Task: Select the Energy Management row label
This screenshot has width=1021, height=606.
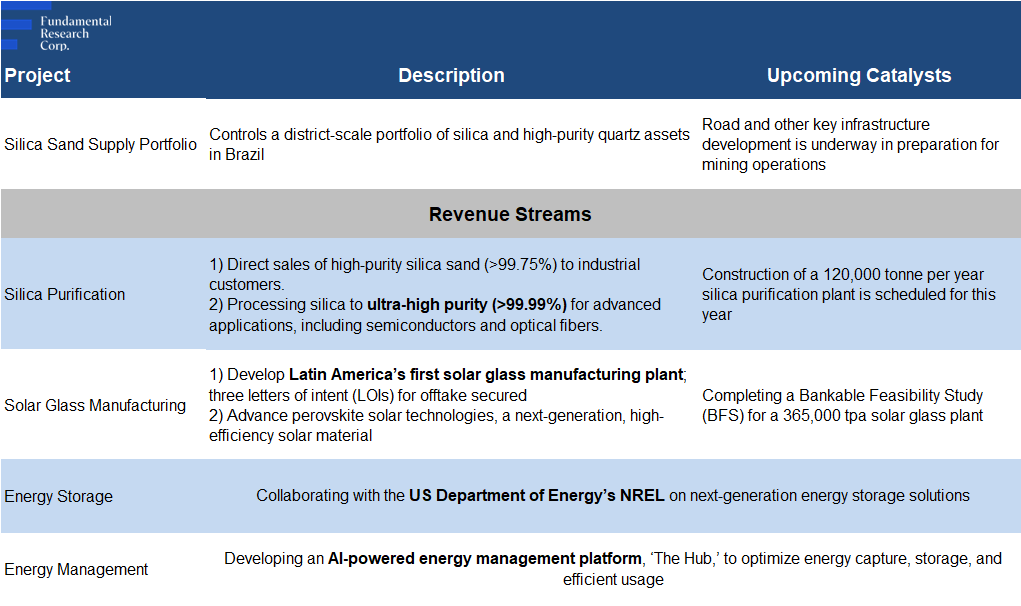Action: 76,569
